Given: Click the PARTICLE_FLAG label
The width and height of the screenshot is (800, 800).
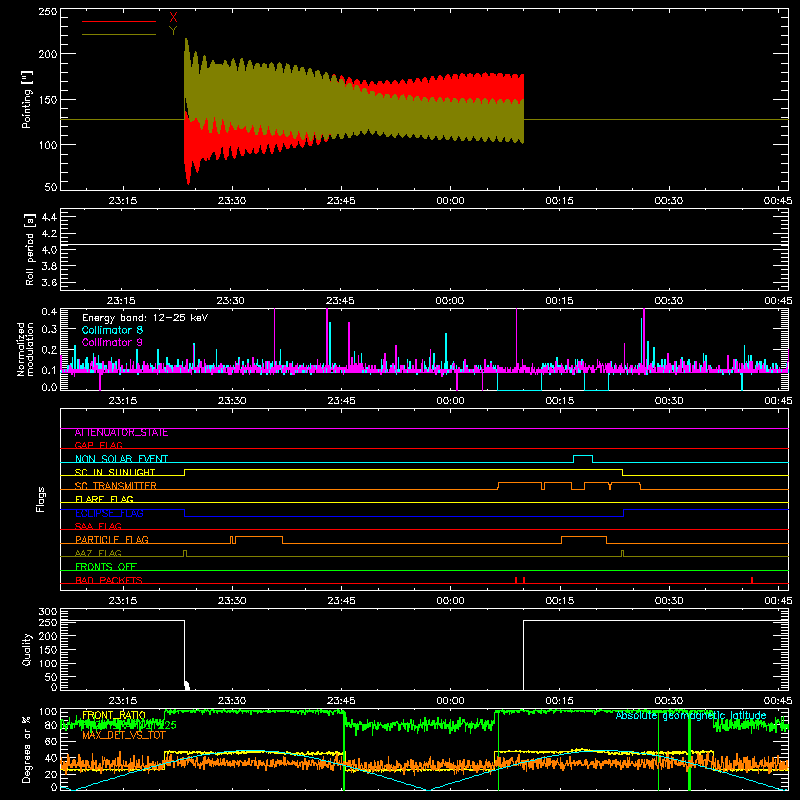Looking at the screenshot, I should click(x=112, y=540).
